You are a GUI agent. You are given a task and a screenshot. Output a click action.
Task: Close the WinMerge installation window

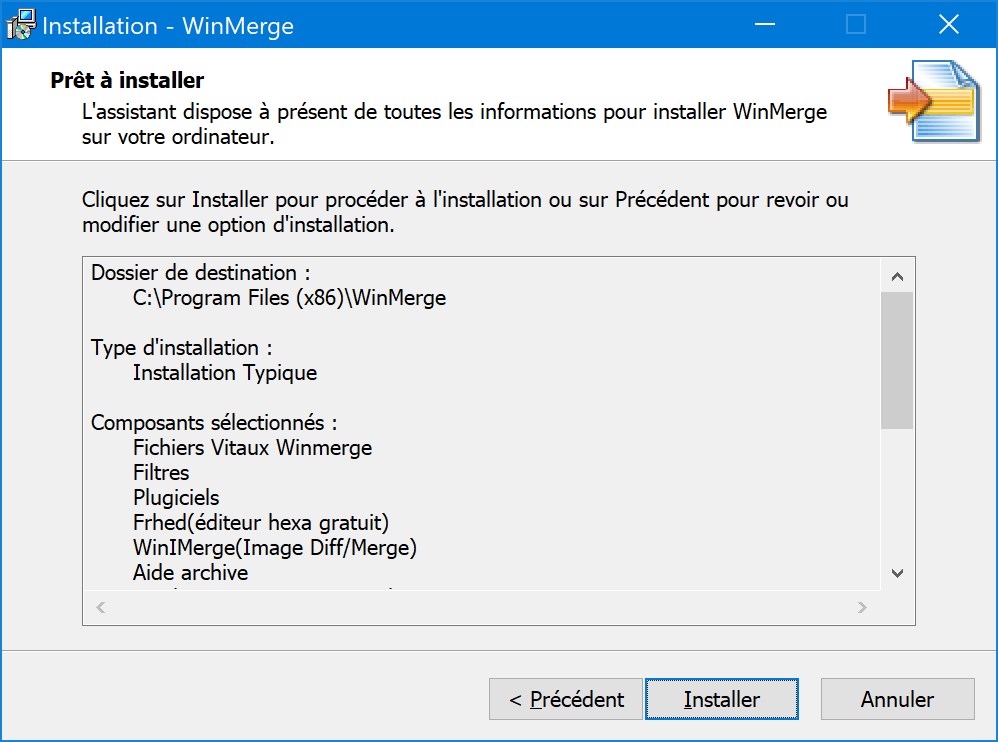(x=948, y=25)
